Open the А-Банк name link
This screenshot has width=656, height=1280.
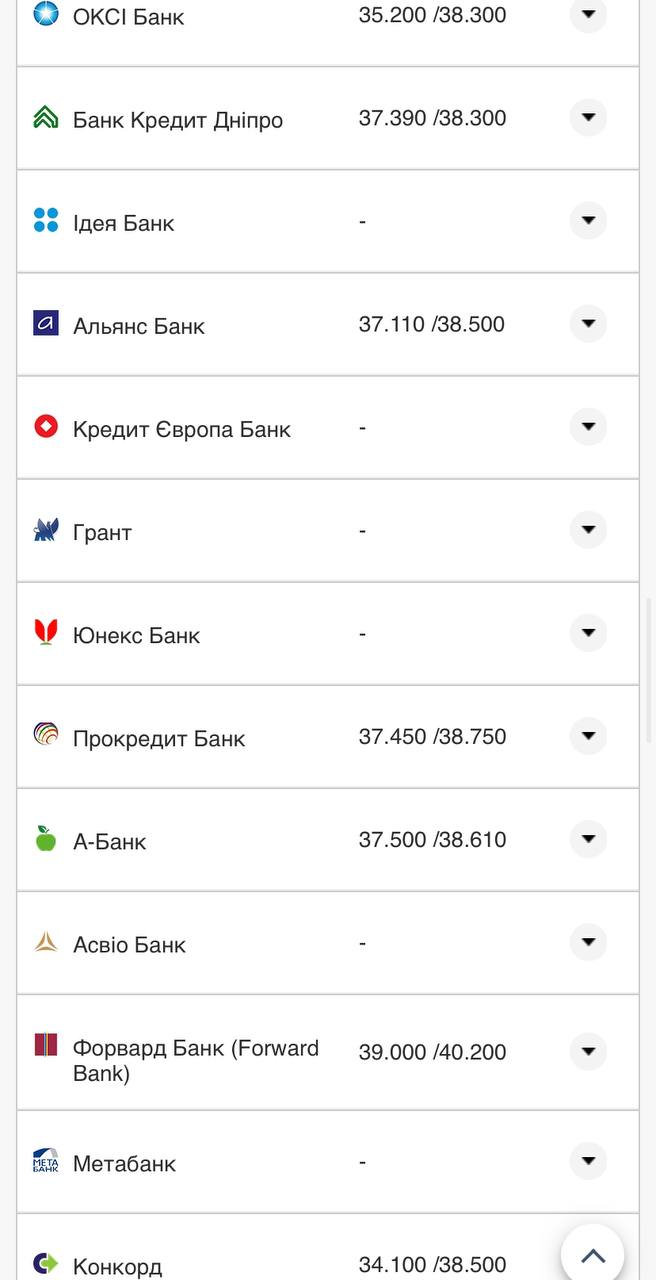110,842
